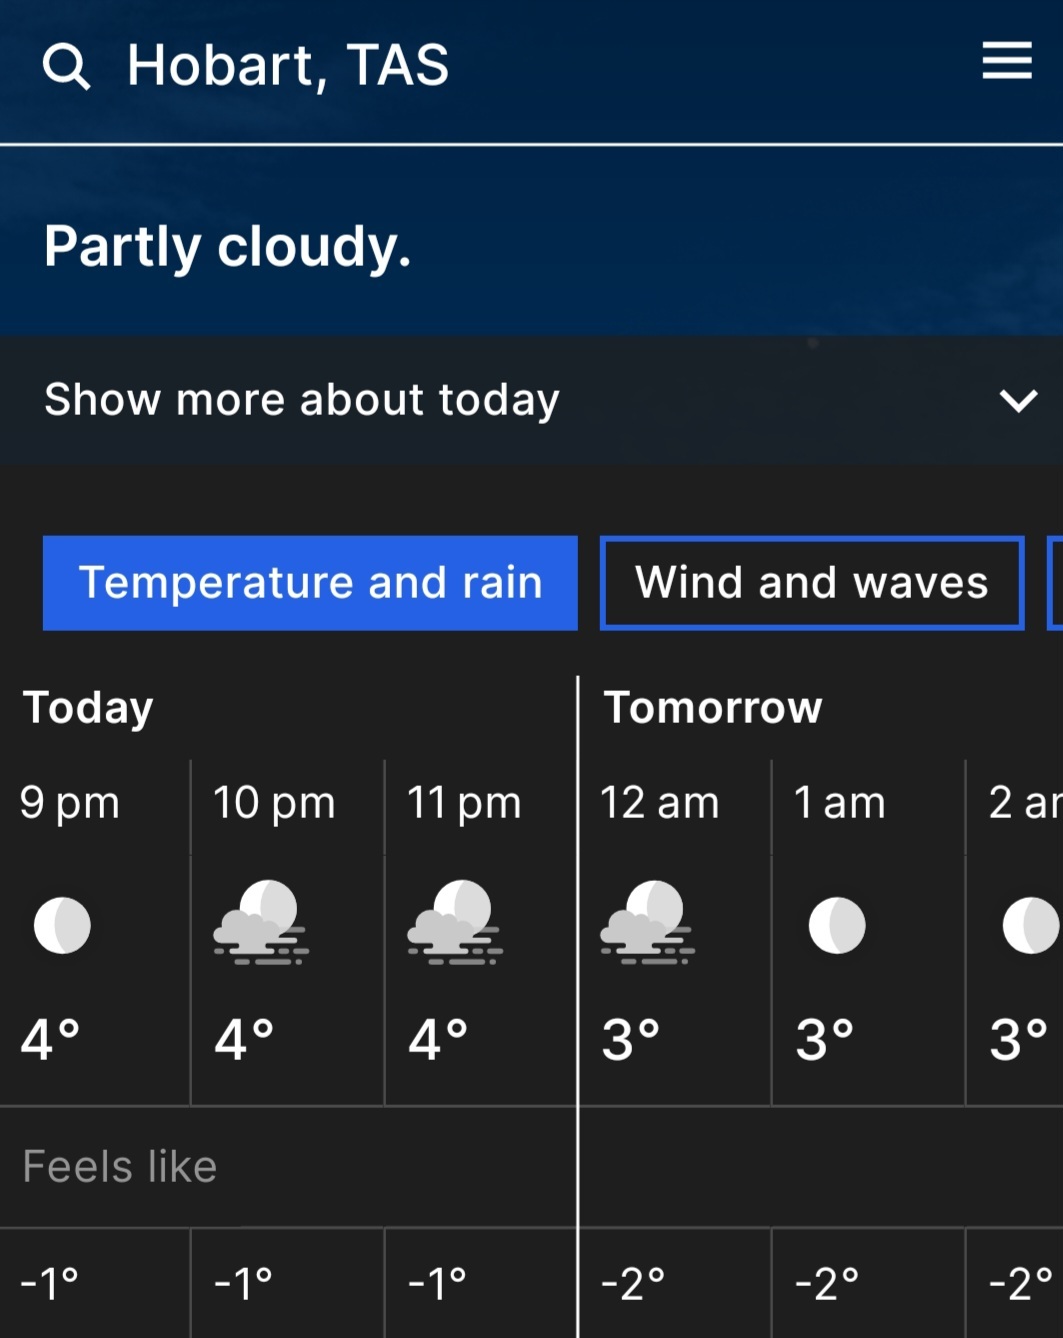Tap the Partly cloudy summary text

pos(228,247)
